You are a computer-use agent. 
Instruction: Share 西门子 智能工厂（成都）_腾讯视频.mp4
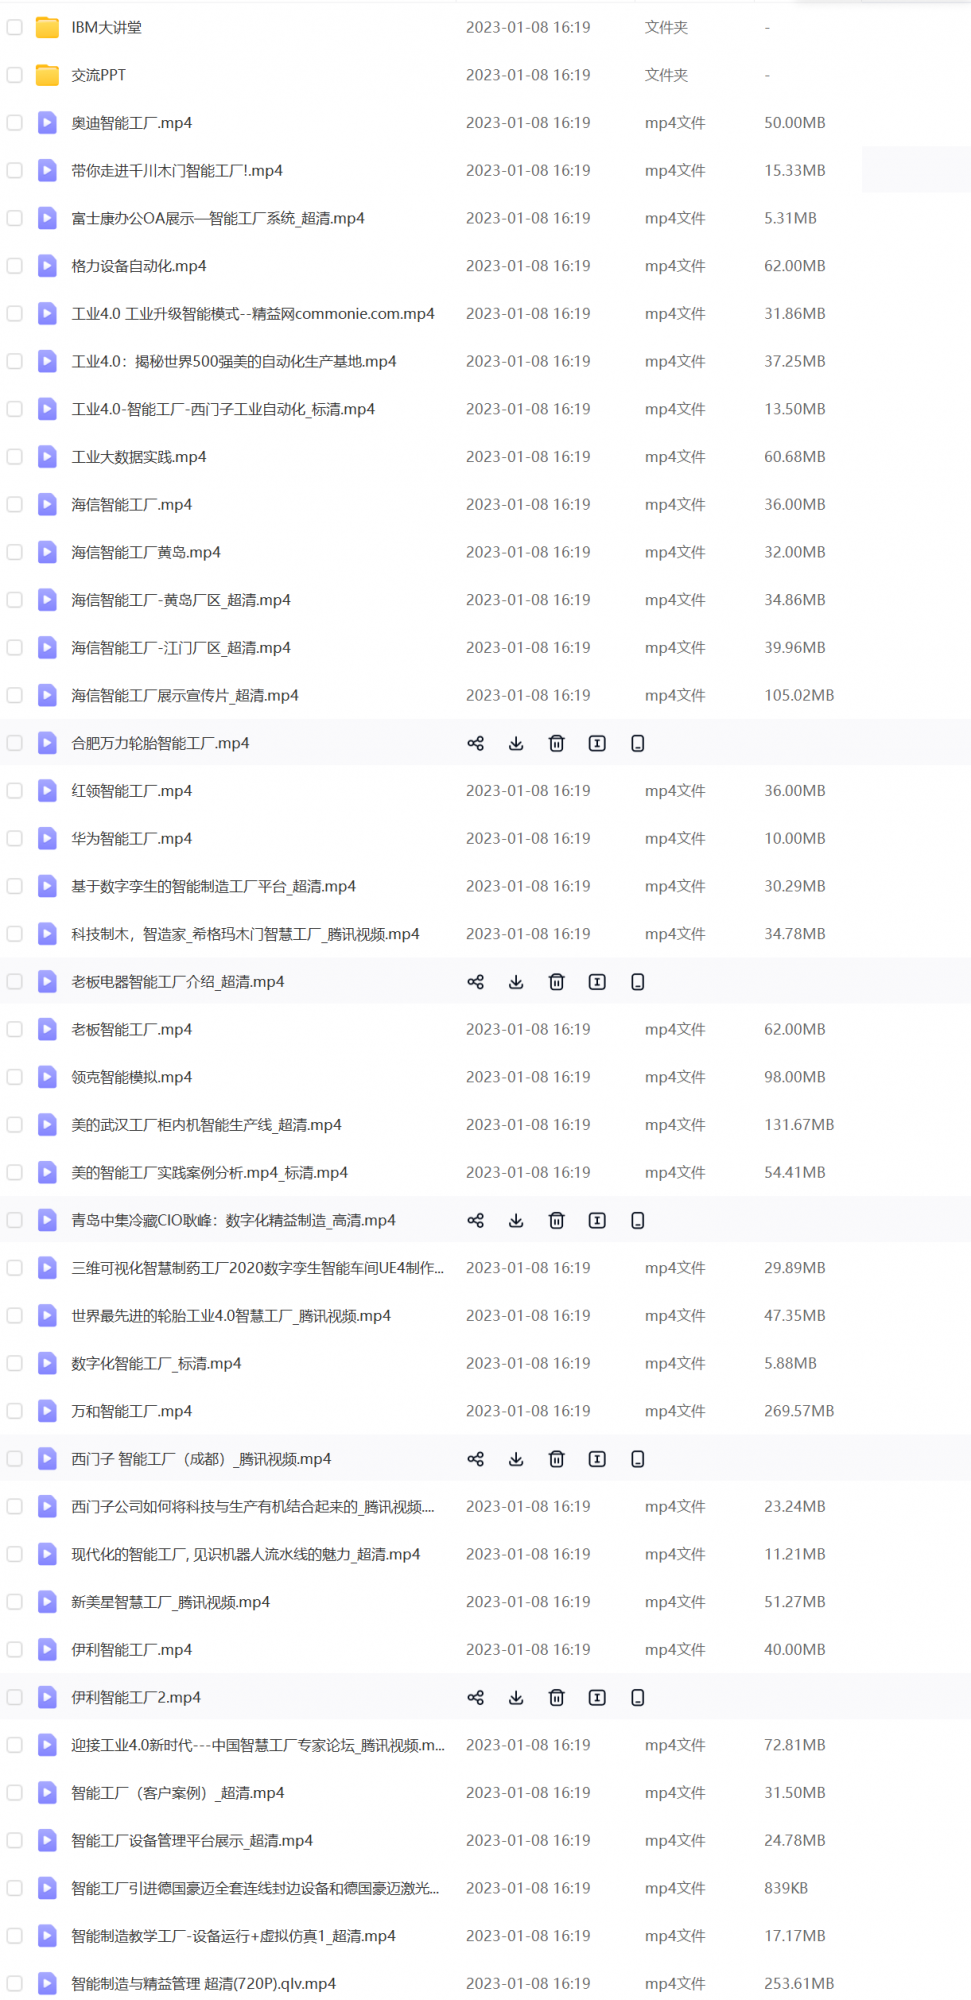pyautogui.click(x=475, y=1459)
